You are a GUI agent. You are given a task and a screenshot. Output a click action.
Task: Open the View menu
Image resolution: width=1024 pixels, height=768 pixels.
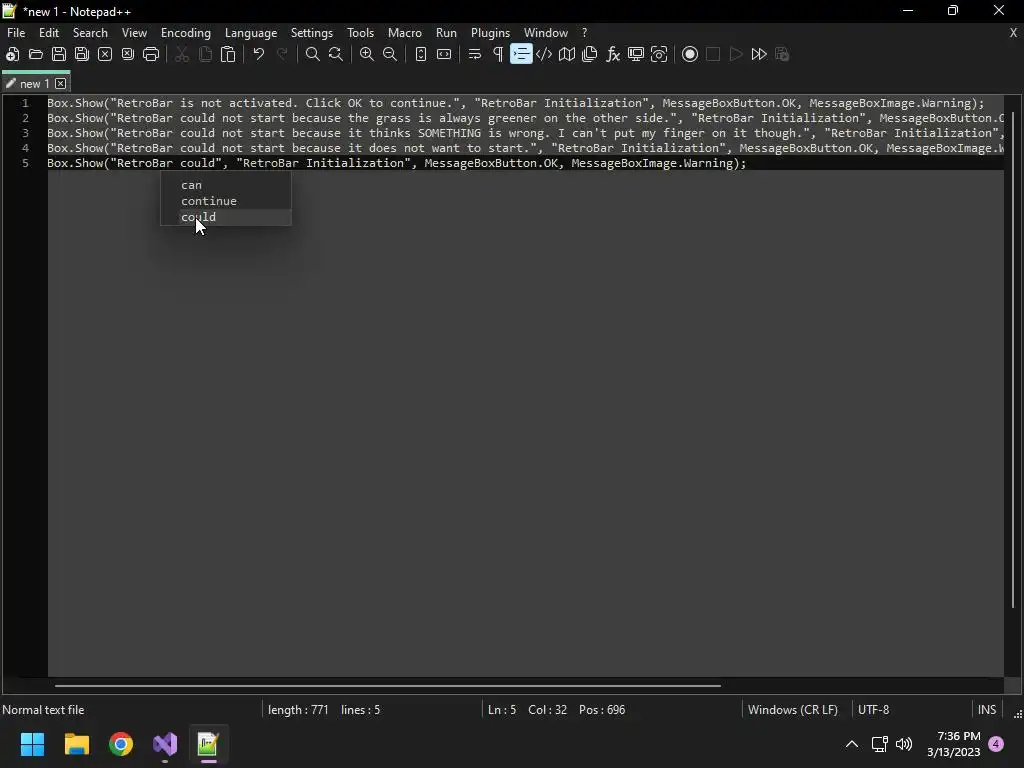point(135,33)
